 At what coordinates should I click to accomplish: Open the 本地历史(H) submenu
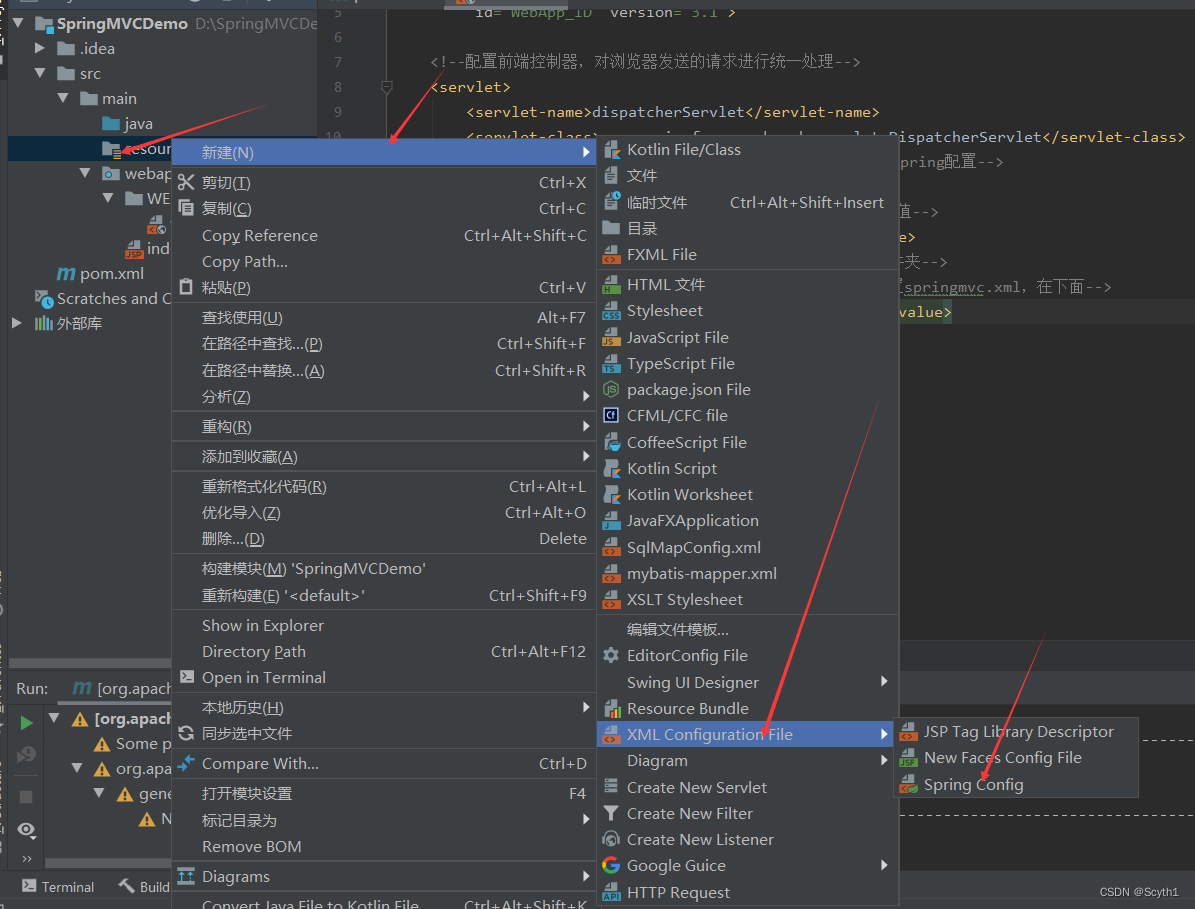383,708
